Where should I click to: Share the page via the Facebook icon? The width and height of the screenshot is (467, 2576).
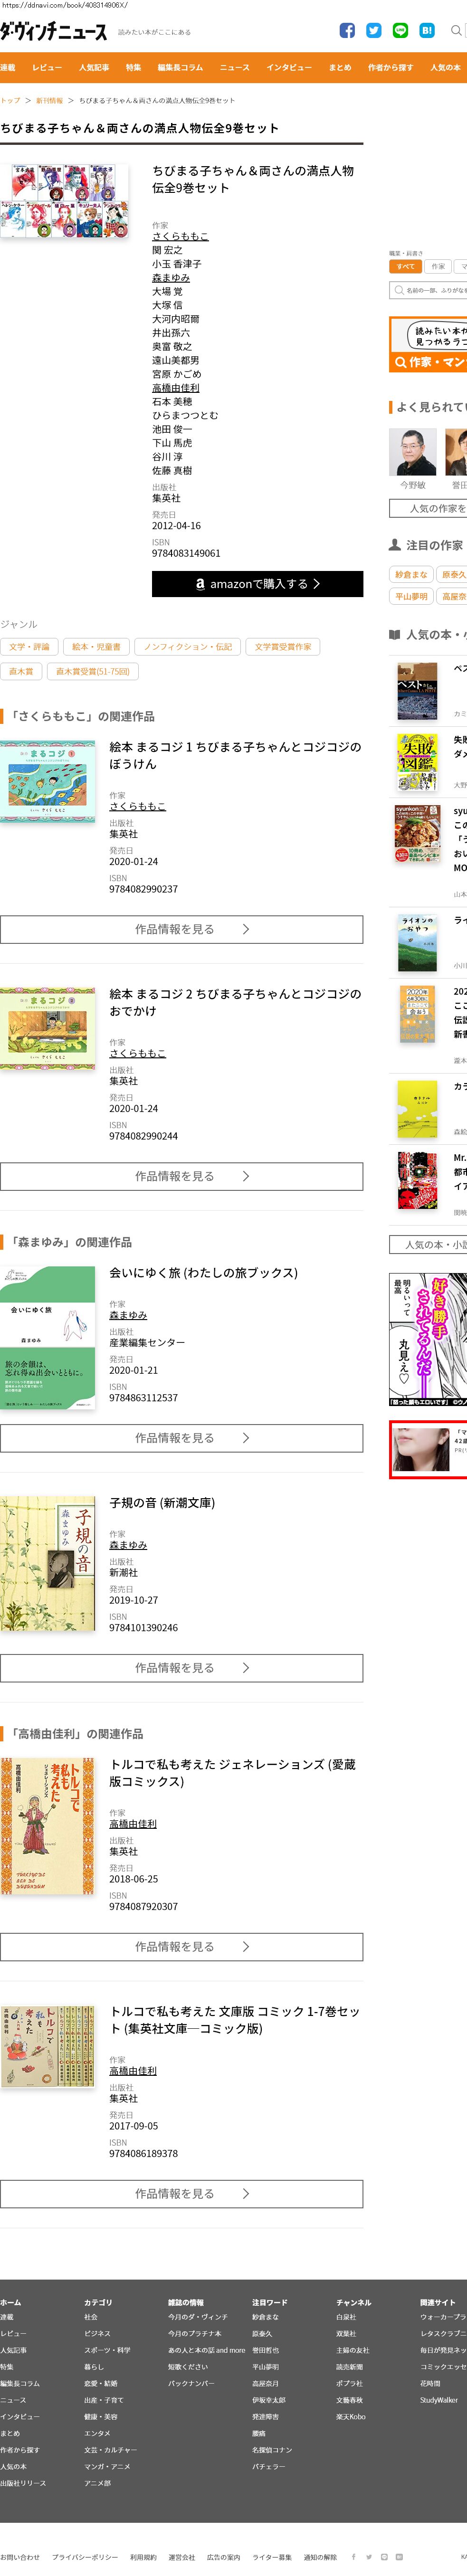point(347,31)
